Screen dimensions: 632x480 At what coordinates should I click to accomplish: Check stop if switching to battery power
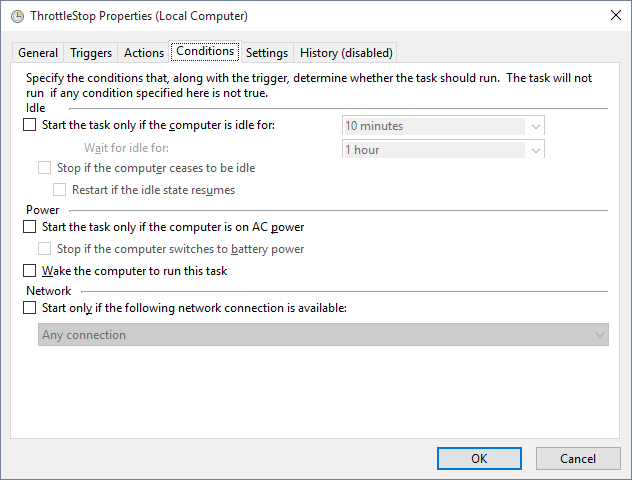point(44,249)
